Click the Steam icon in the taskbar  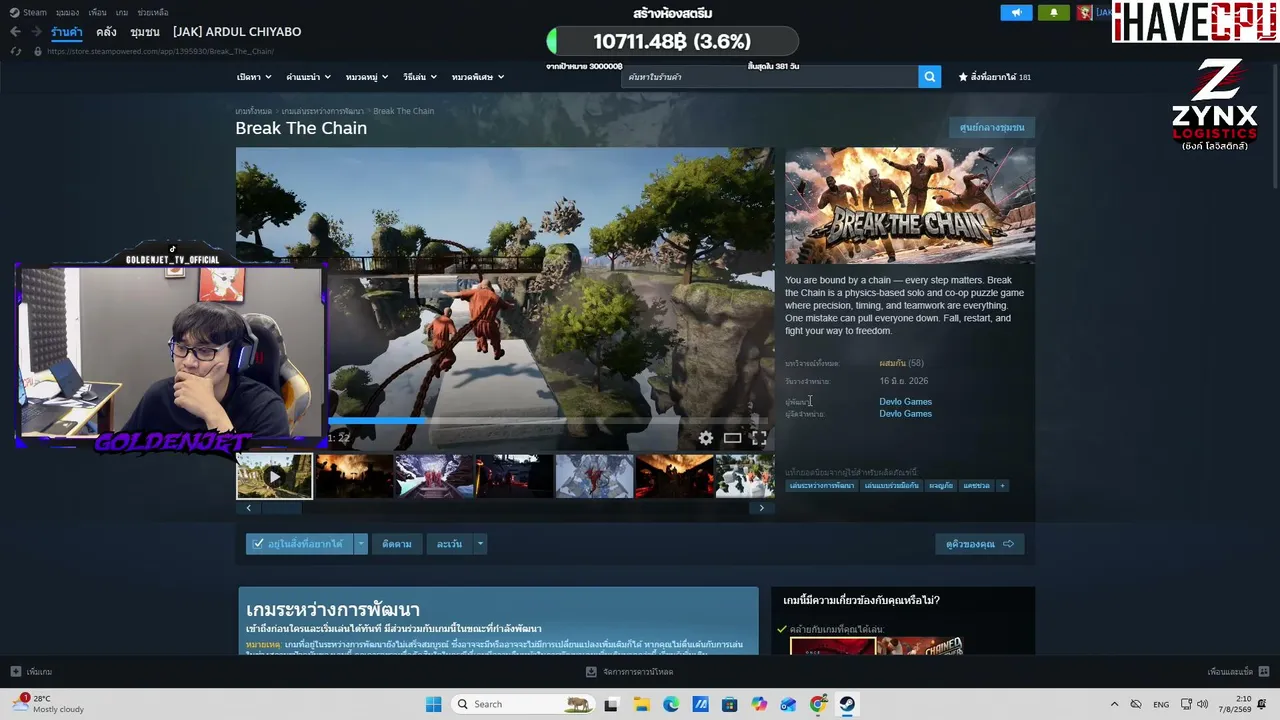coord(847,704)
